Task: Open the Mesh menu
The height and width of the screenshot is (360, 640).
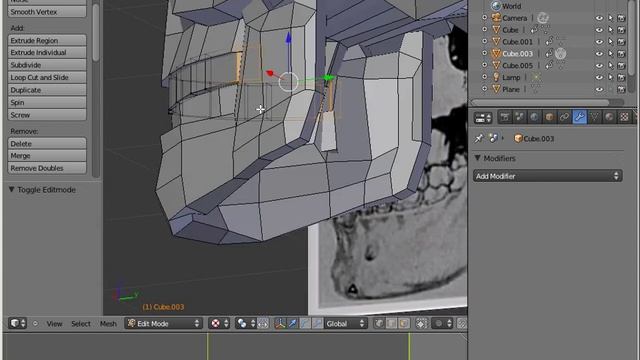Action: point(108,324)
